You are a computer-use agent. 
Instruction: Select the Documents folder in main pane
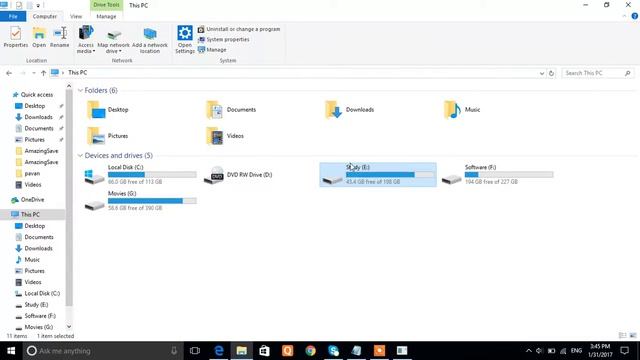click(x=232, y=110)
